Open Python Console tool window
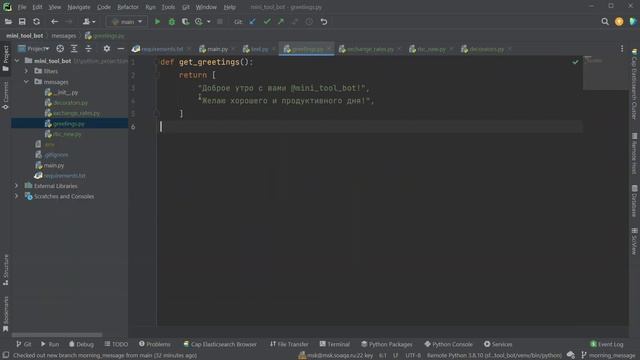This screenshot has width=640, height=360. click(x=448, y=344)
